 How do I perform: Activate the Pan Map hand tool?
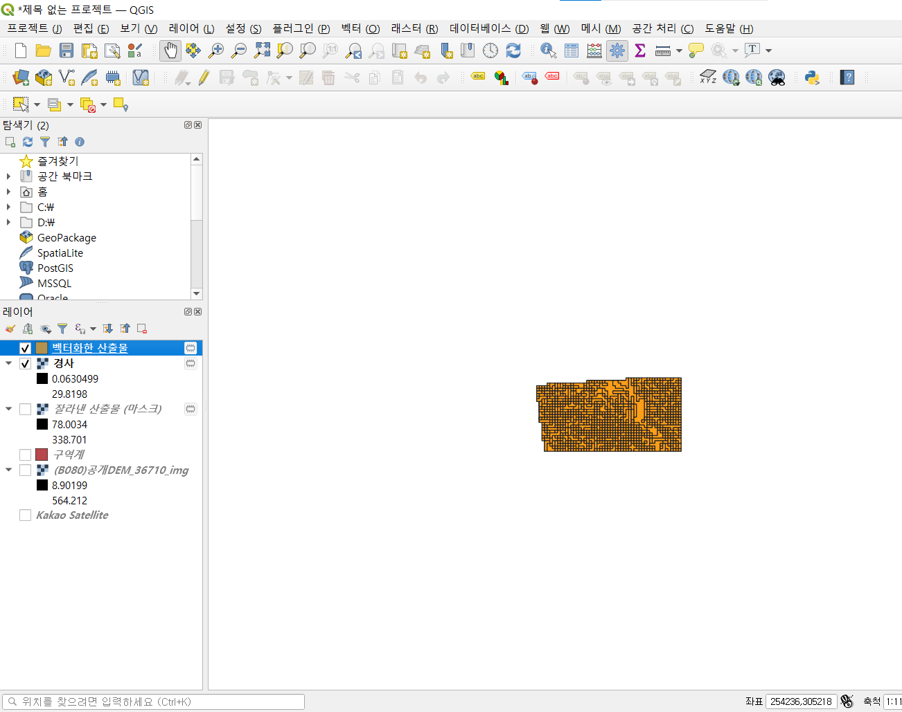coord(170,51)
